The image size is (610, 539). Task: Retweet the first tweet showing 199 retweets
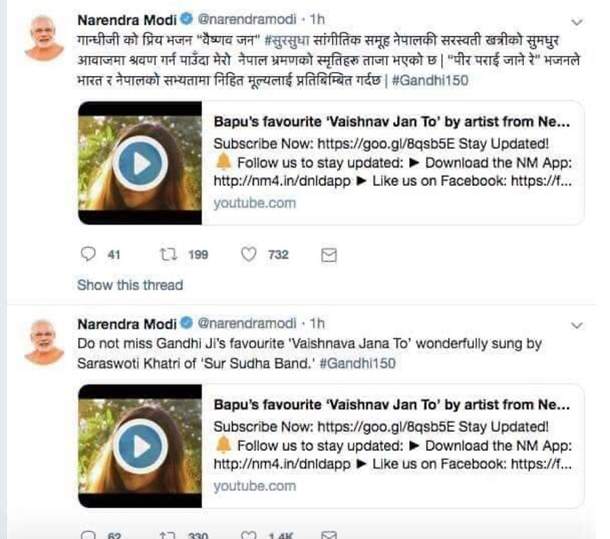pyautogui.click(x=169, y=255)
